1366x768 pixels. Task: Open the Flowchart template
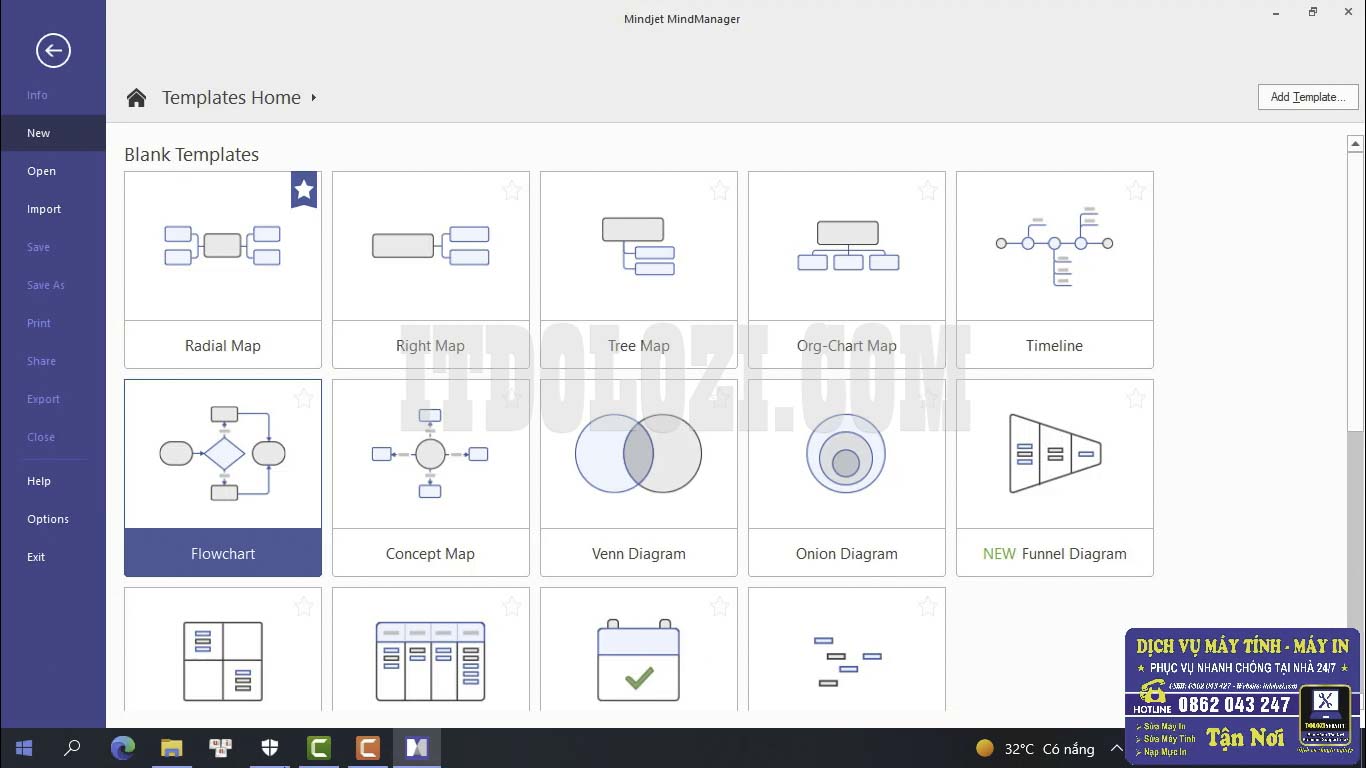[222, 455]
